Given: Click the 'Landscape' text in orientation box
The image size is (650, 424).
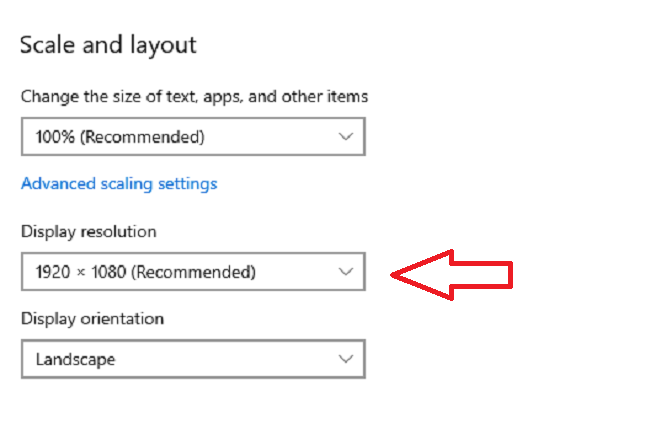Looking at the screenshot, I should tap(74, 358).
